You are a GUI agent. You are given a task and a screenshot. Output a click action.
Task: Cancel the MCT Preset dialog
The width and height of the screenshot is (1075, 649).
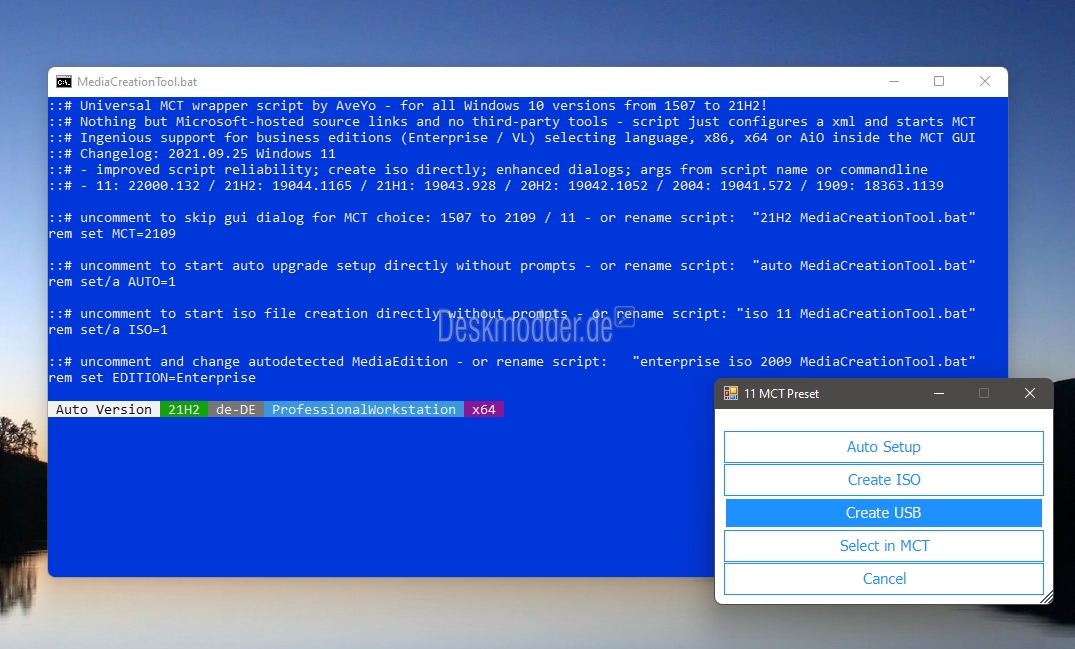click(x=883, y=579)
